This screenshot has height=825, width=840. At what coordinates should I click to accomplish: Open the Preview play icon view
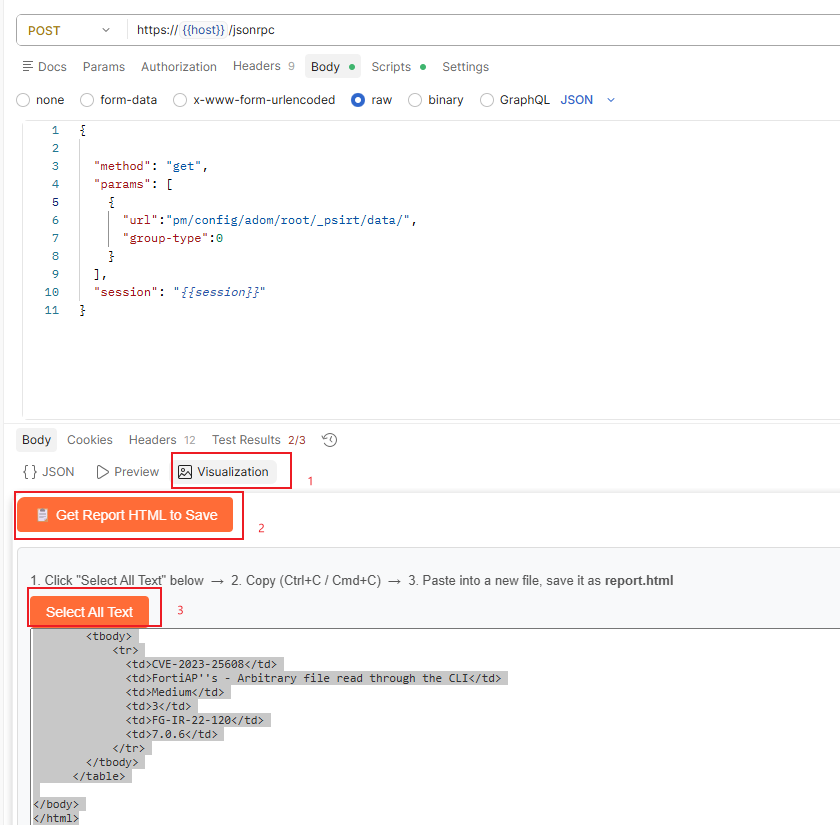click(x=128, y=471)
